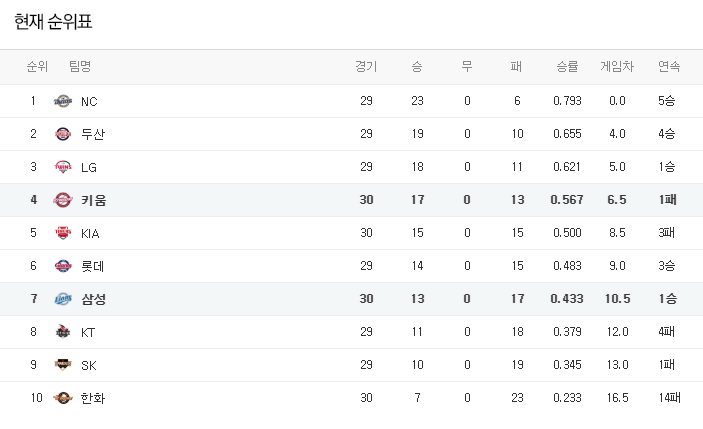Click the 현재 순위표 heading
The image size is (703, 429).
(x=53, y=22)
